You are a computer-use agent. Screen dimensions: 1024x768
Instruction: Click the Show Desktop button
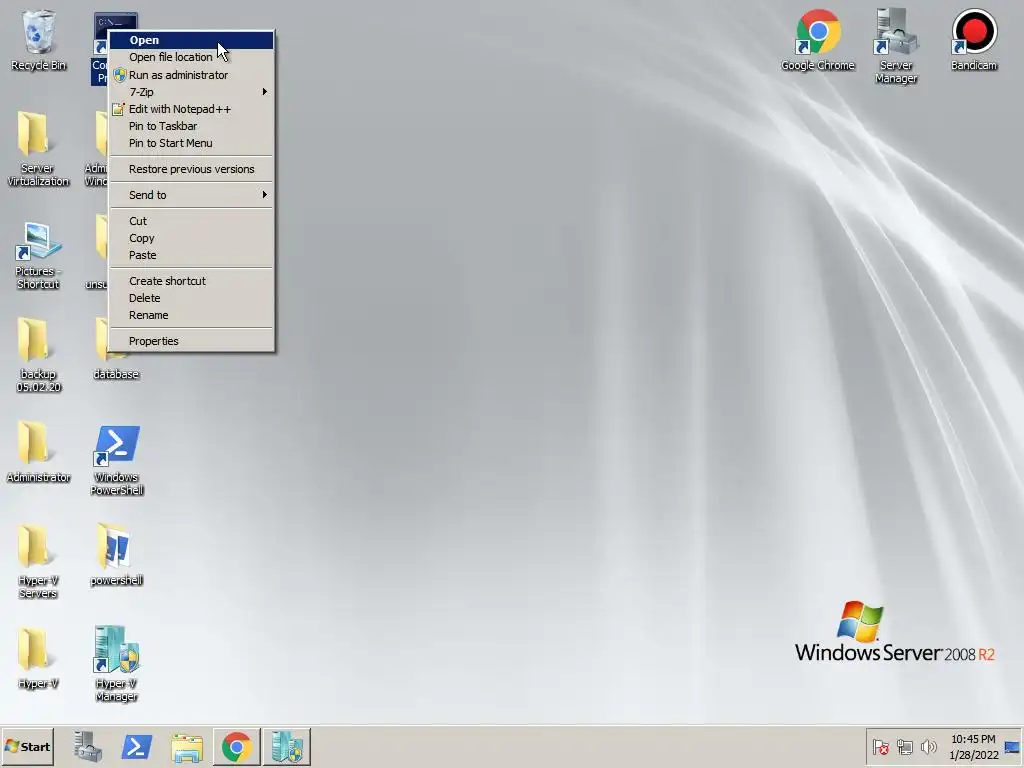click(1013, 746)
